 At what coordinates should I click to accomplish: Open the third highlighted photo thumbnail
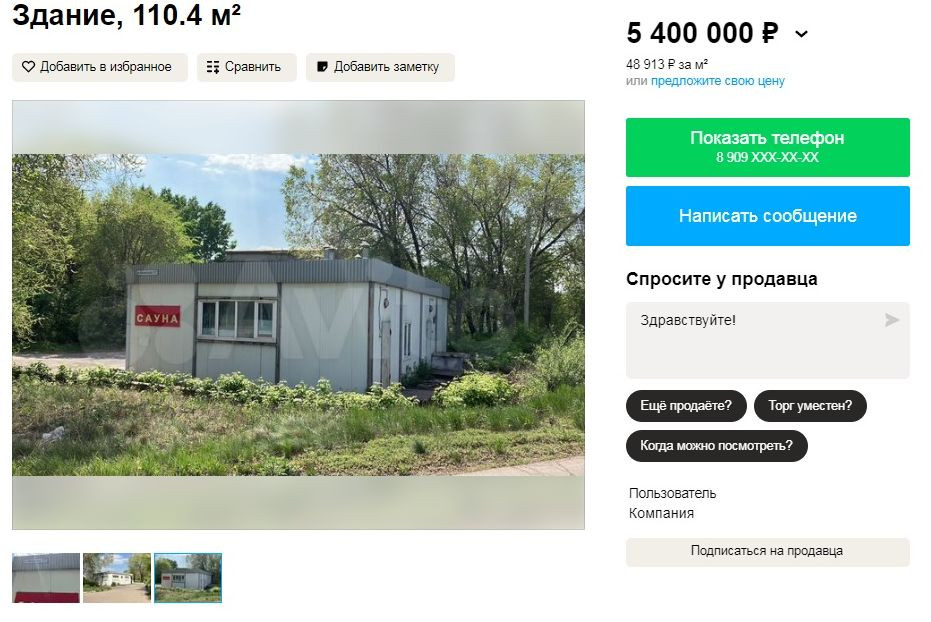(x=188, y=578)
